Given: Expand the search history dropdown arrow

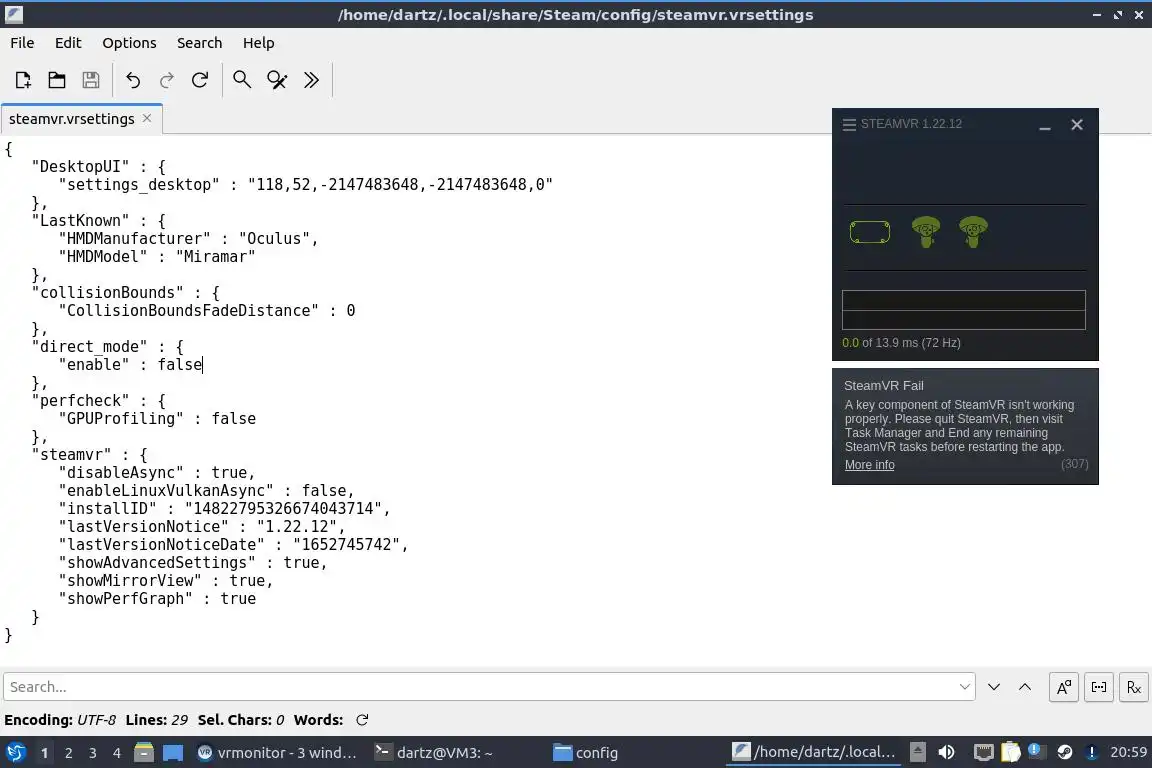Looking at the screenshot, I should pos(965,686).
